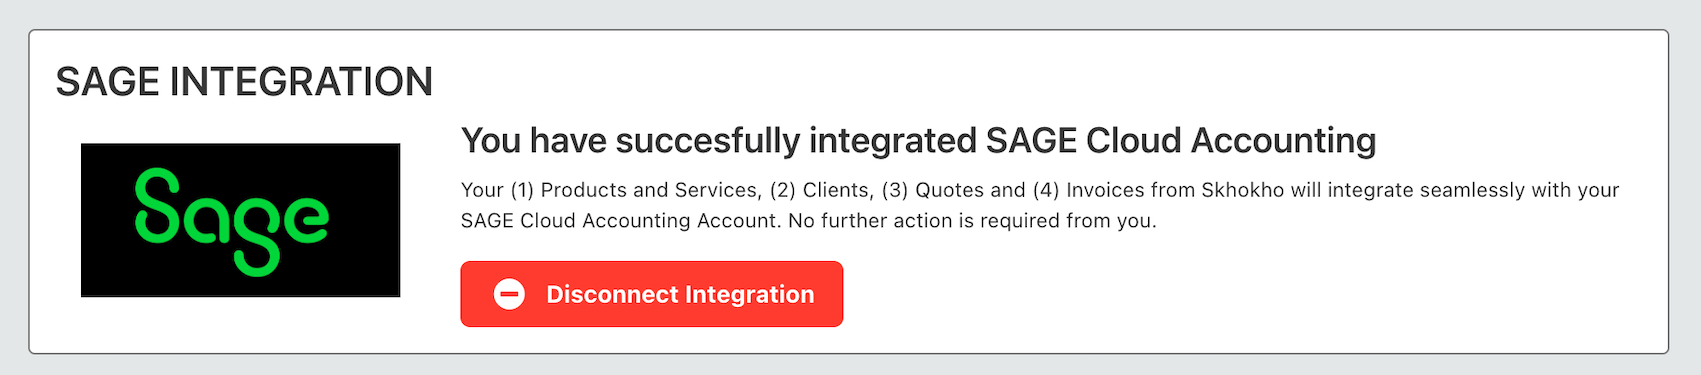The image size is (1701, 375).
Task: Click the (1) marker before Products
Action: coord(522,190)
